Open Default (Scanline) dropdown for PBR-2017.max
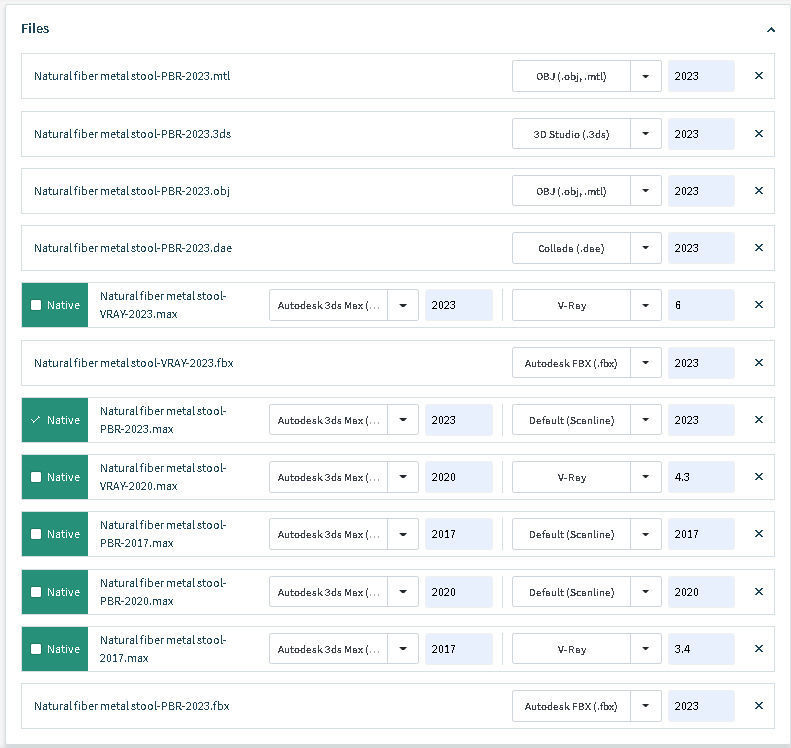The image size is (791, 748). point(646,534)
